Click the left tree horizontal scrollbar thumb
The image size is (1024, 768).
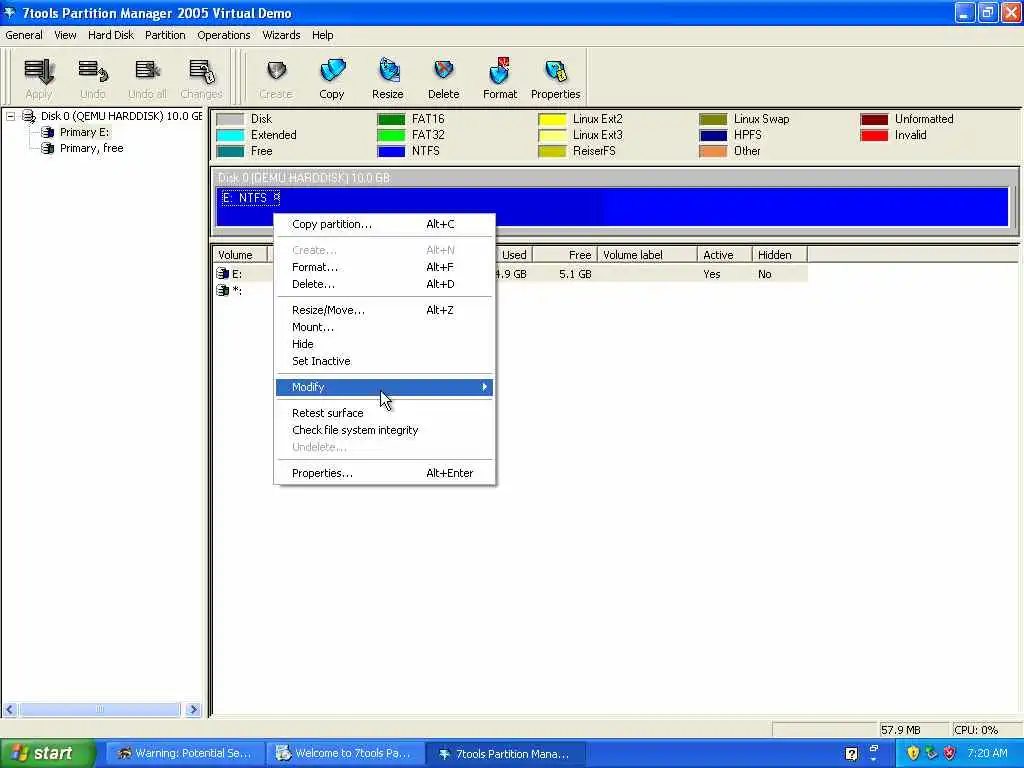pos(100,710)
